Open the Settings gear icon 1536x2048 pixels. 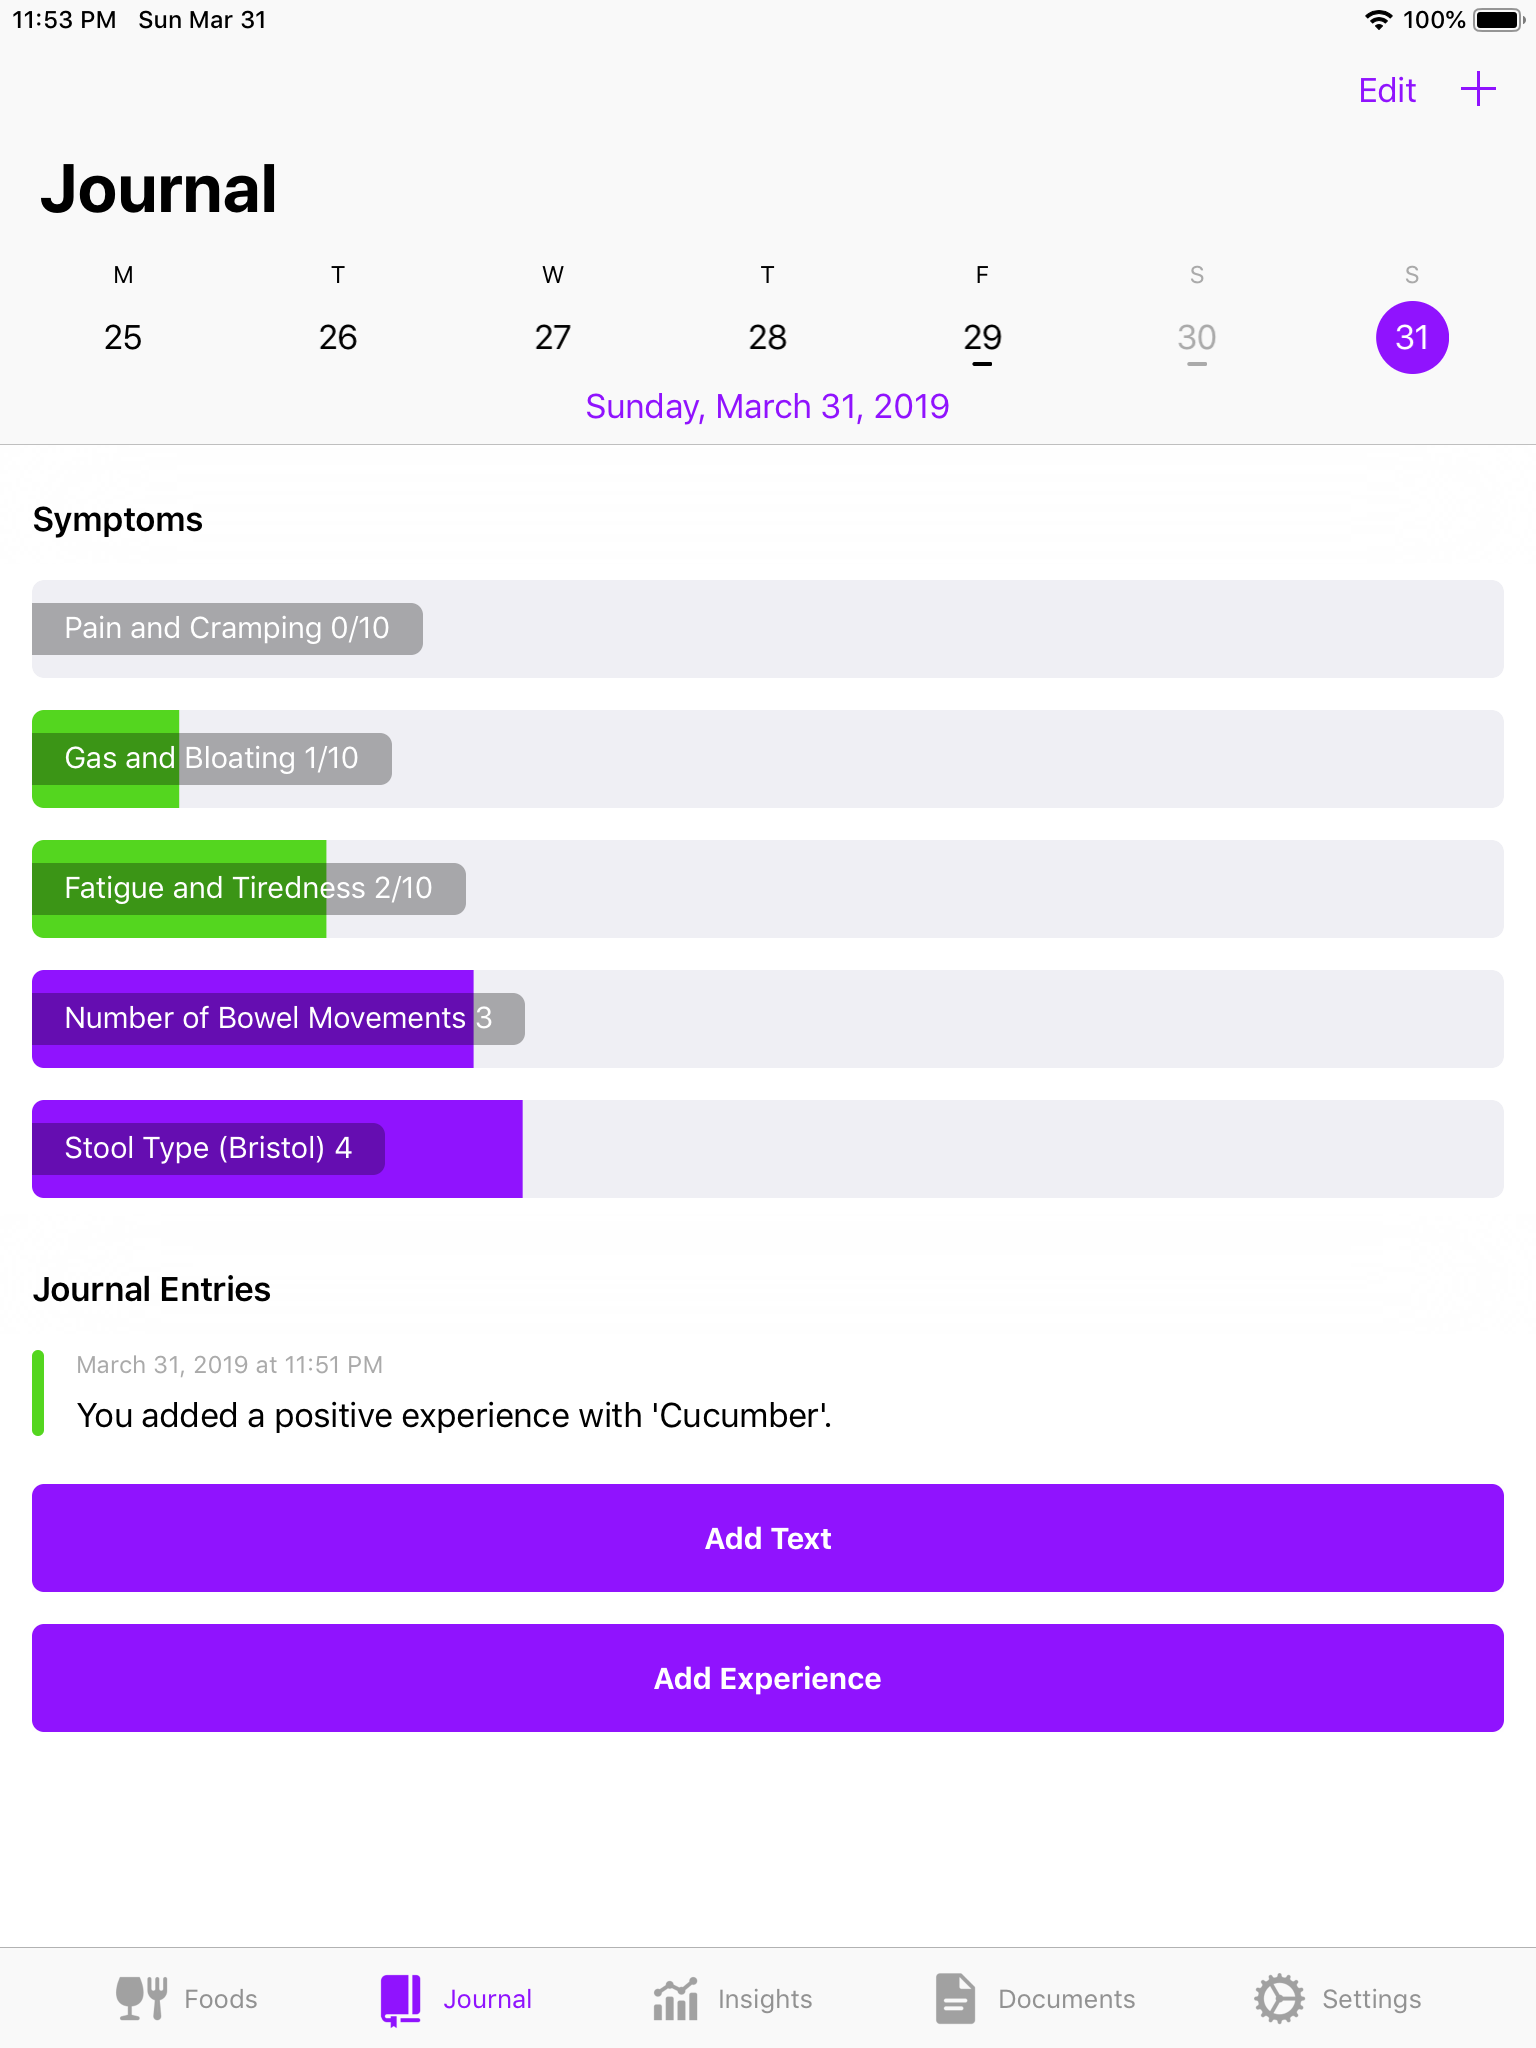[1279, 1998]
